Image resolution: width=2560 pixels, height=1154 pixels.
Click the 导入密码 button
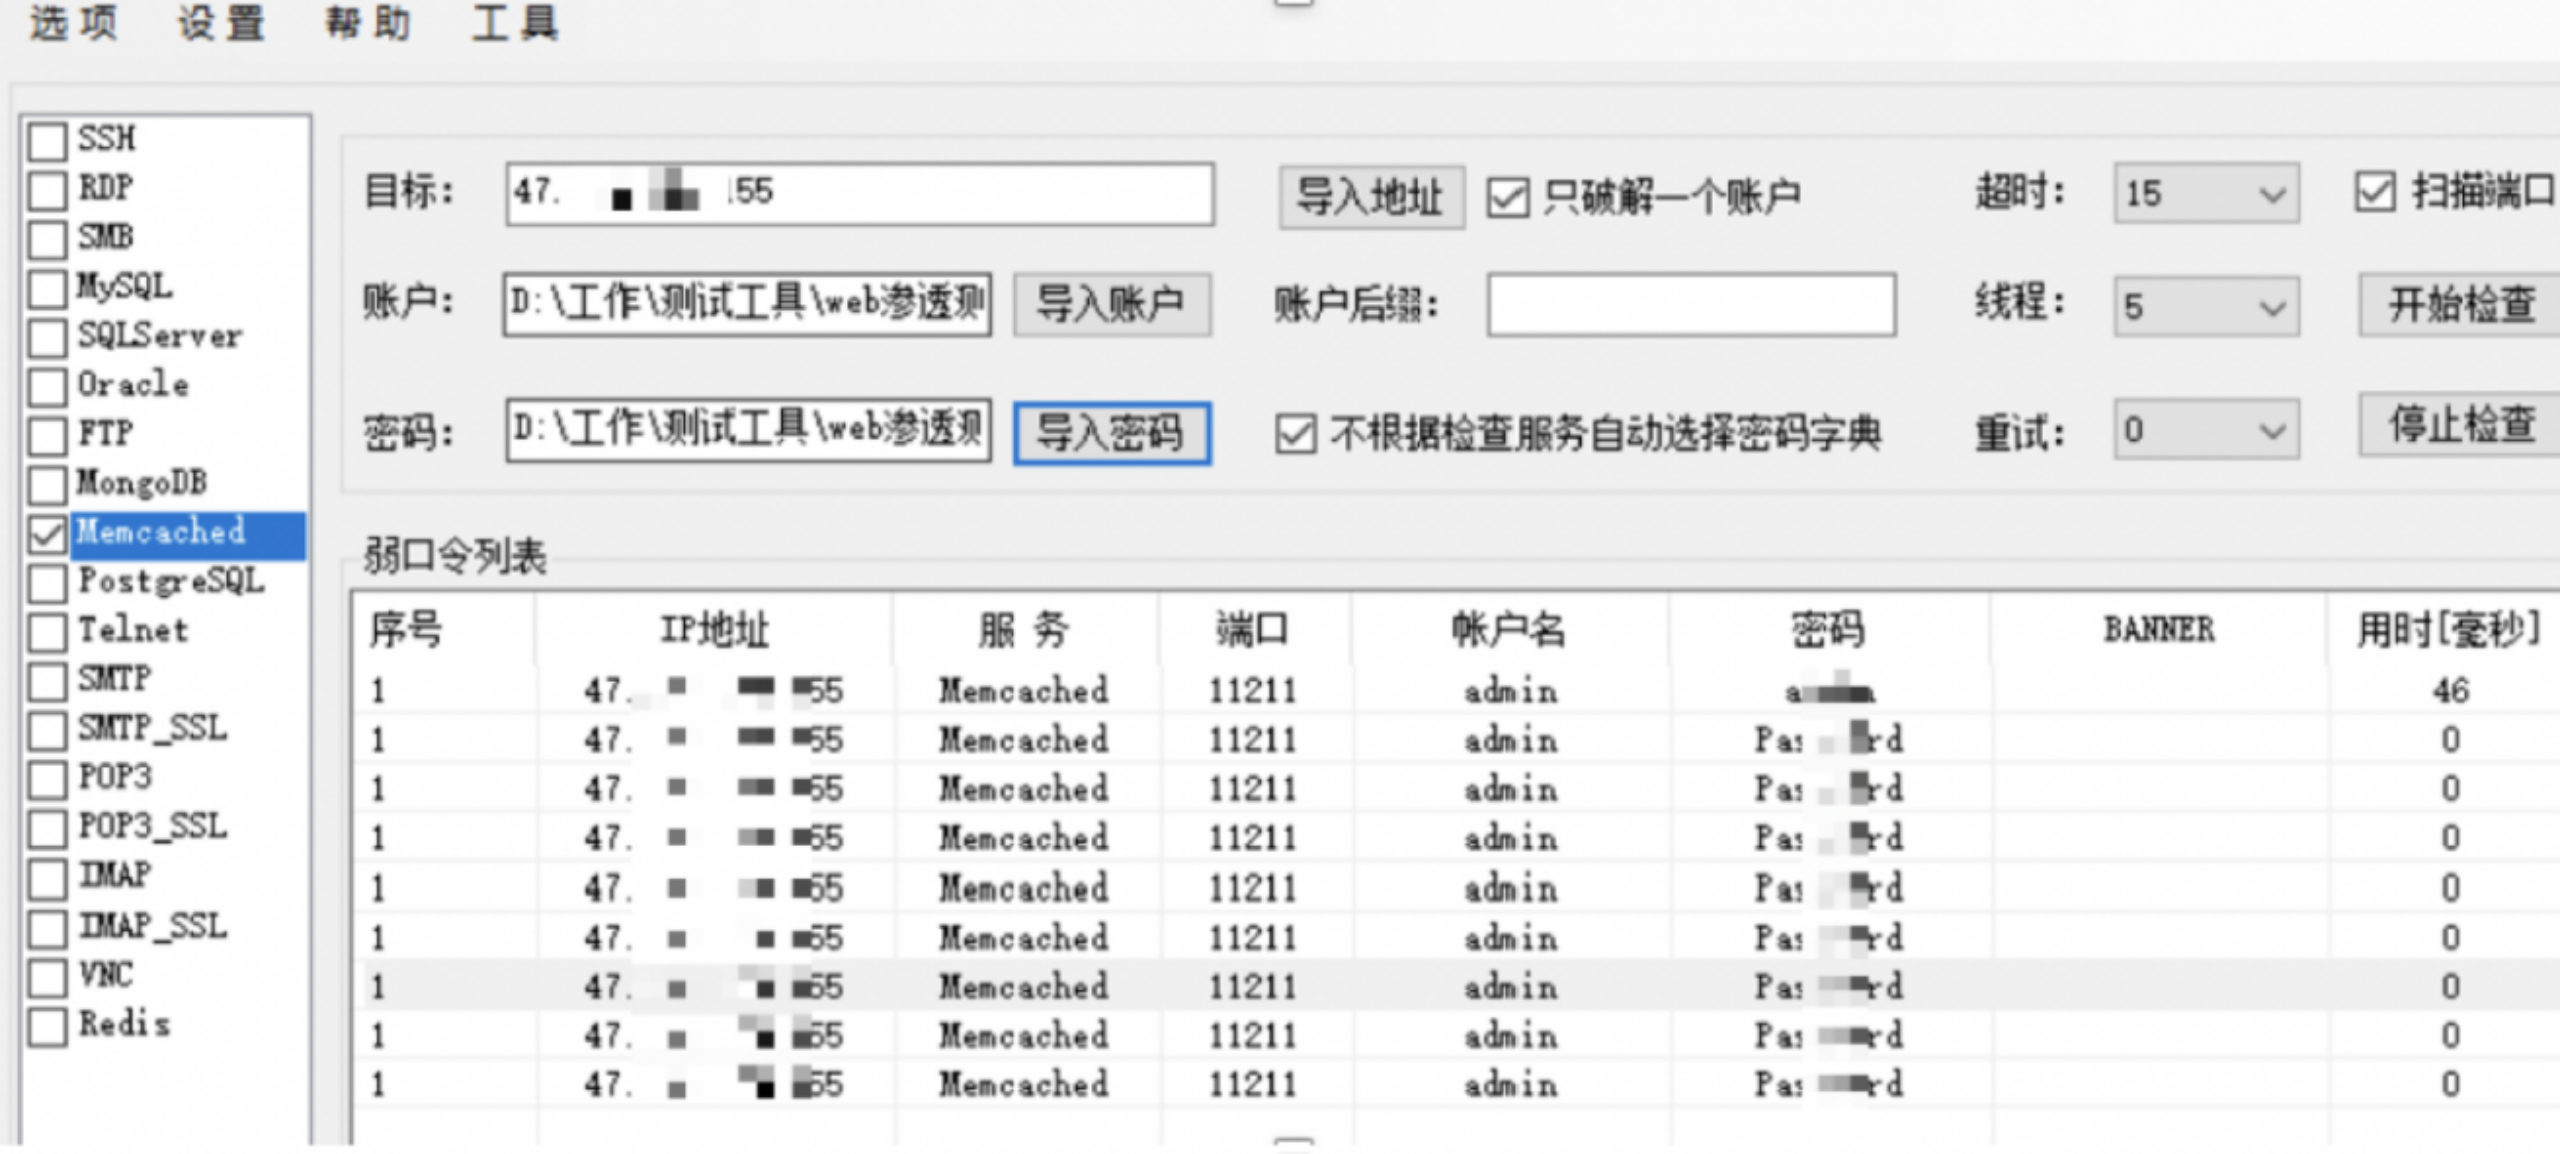(1111, 433)
